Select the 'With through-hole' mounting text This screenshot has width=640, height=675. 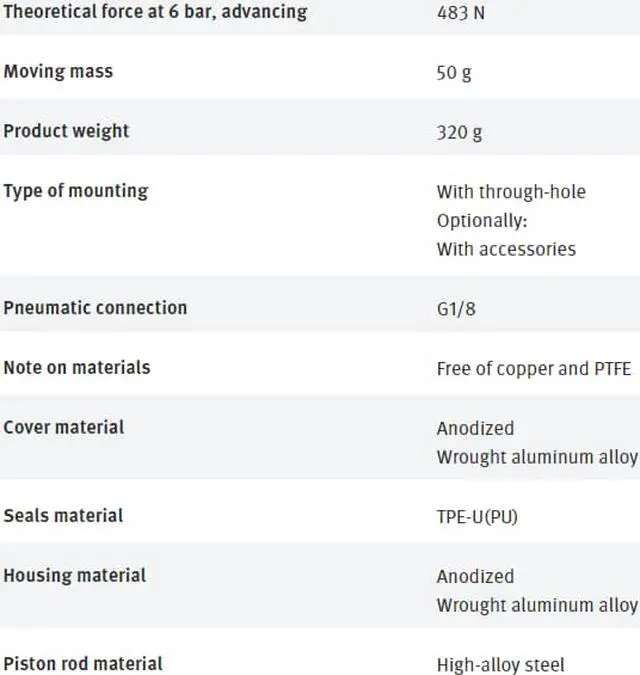(x=511, y=192)
